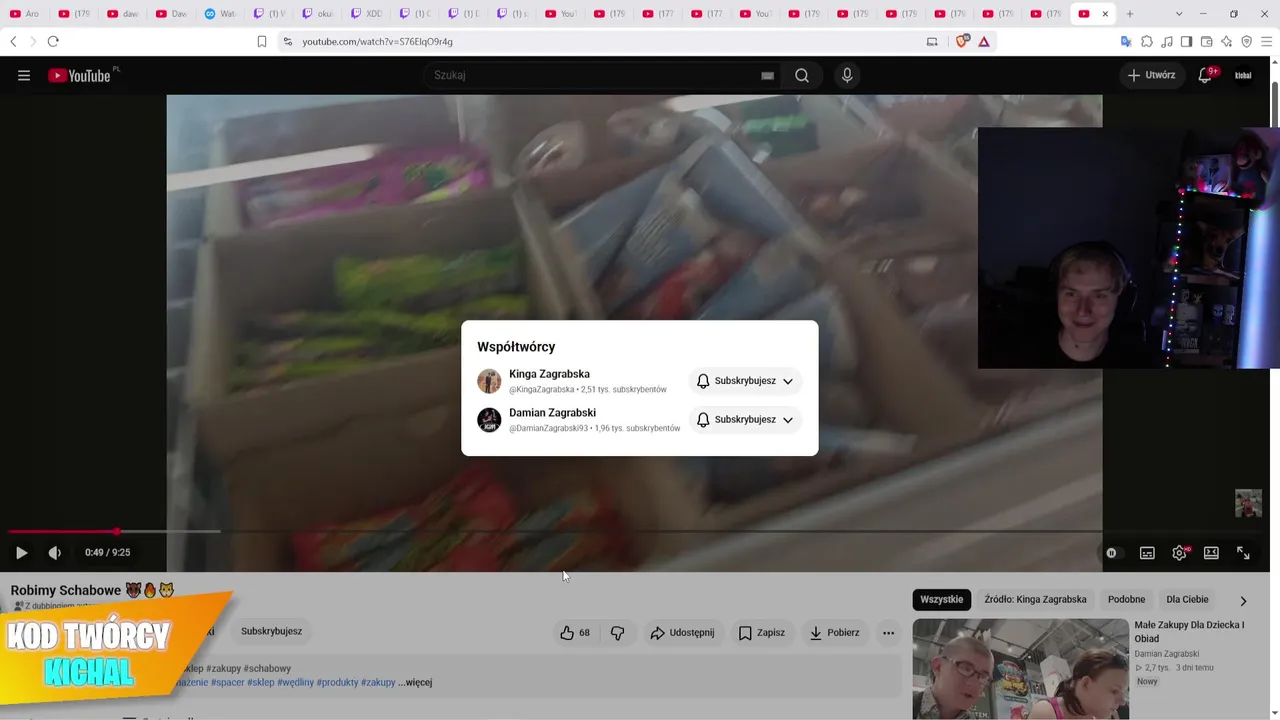Open the Brave VPN shield icon
Image resolution: width=1280 pixels, height=720 pixels.
coord(1246,41)
